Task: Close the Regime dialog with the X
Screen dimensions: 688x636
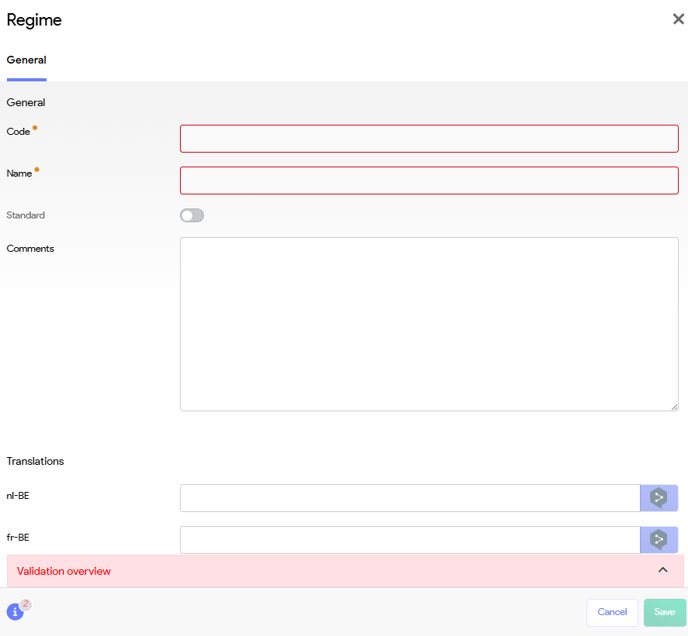Action: pyautogui.click(x=678, y=19)
